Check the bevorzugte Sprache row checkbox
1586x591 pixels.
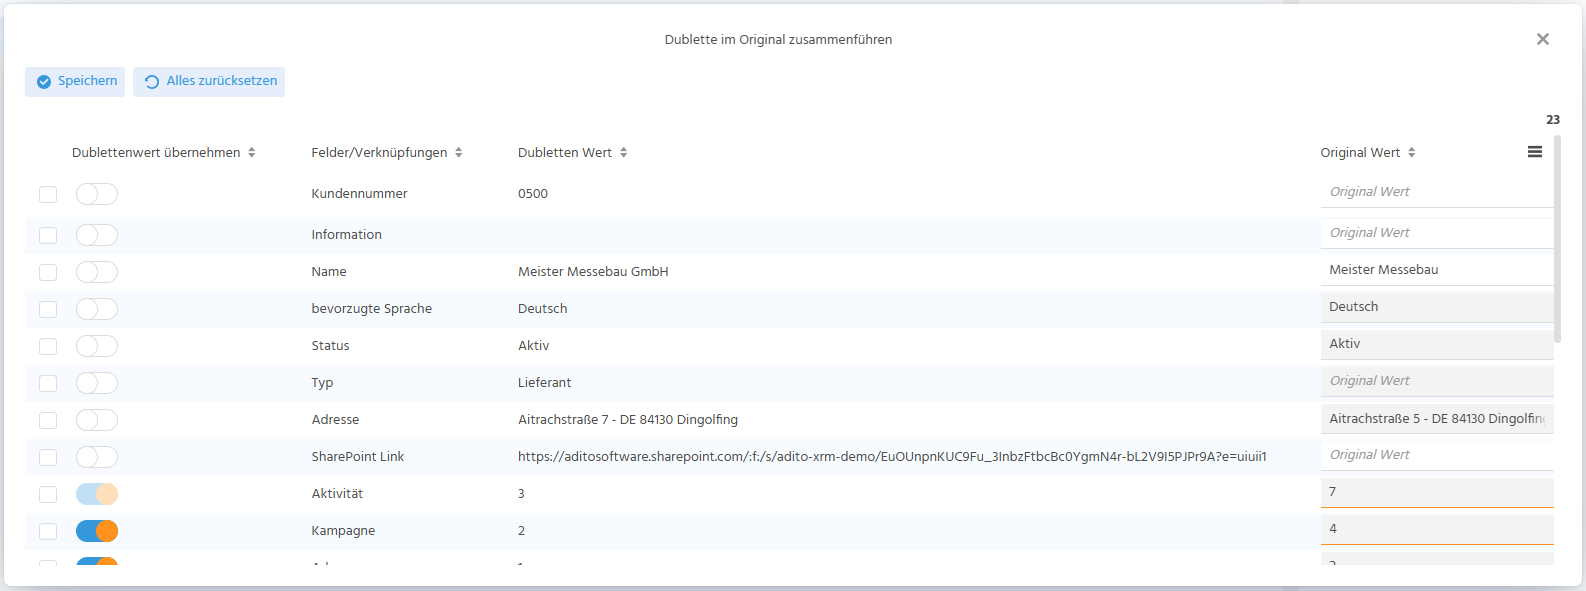[48, 309]
